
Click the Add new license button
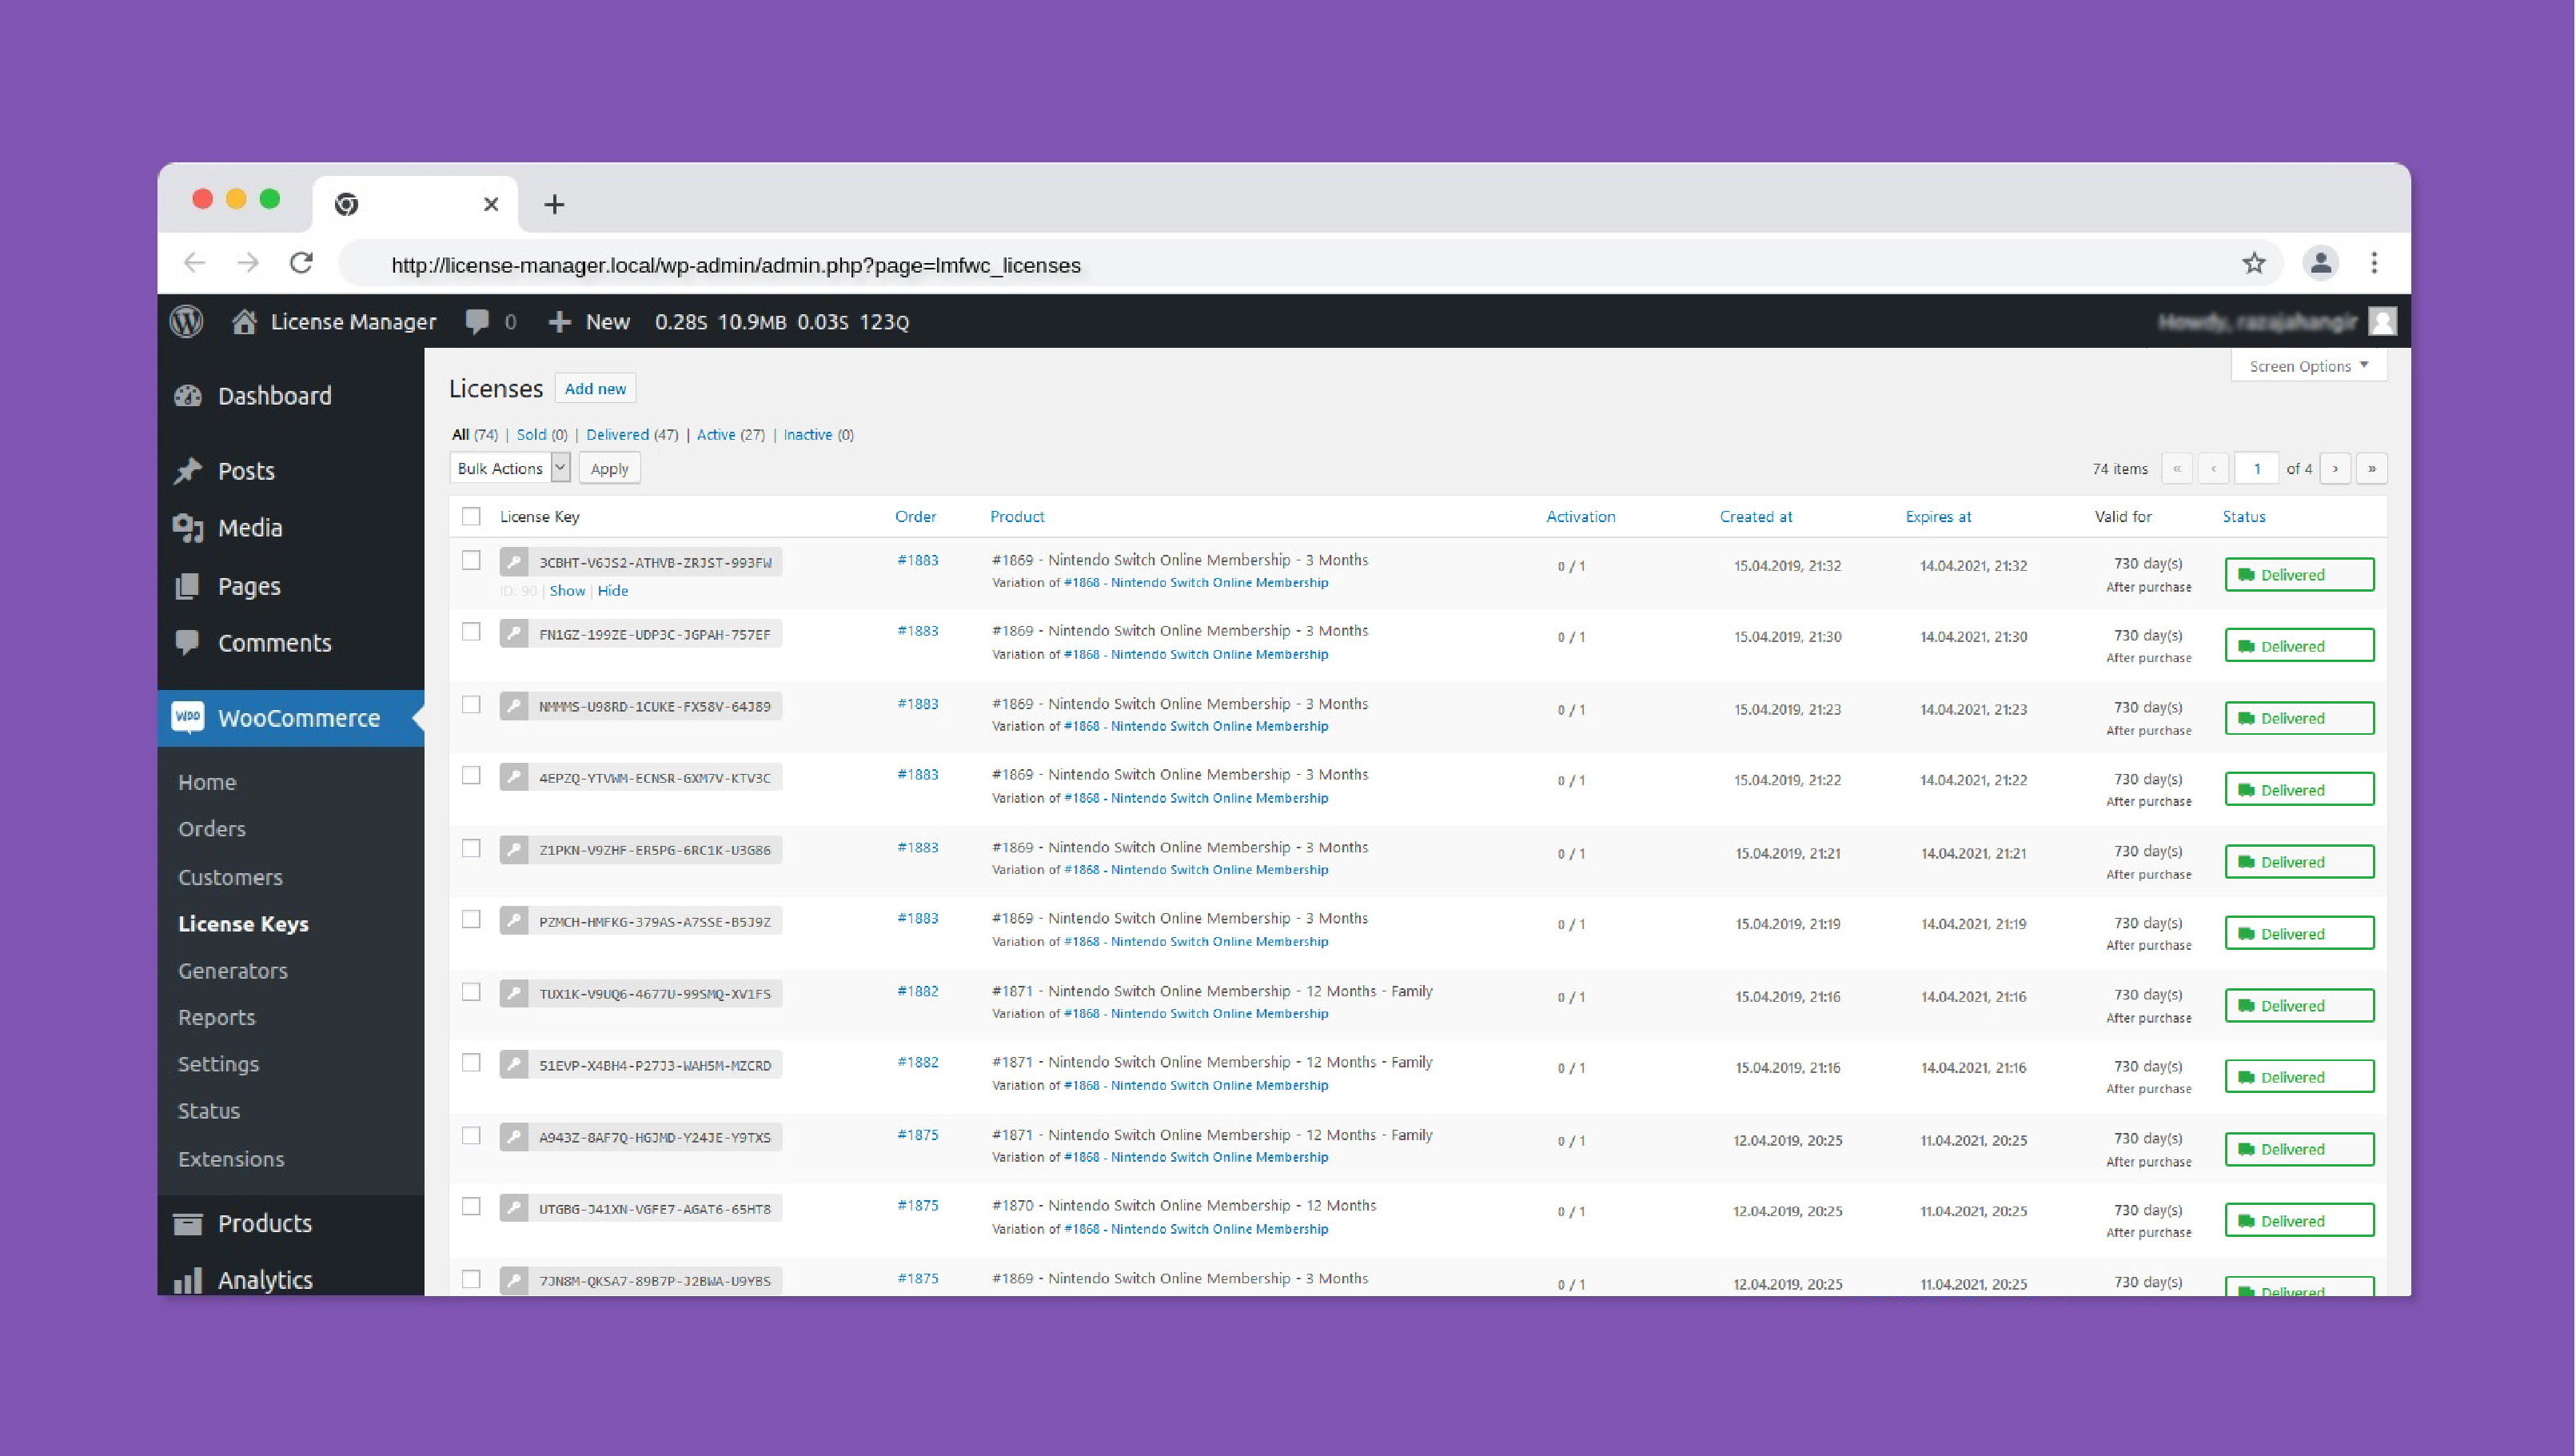(x=596, y=388)
